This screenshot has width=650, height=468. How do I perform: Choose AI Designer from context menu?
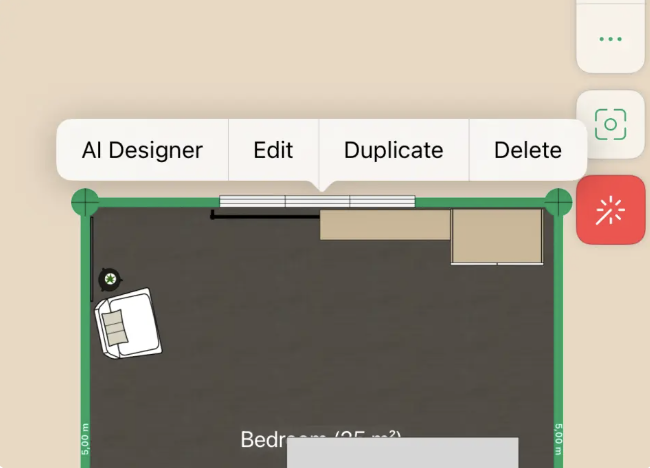pos(142,150)
